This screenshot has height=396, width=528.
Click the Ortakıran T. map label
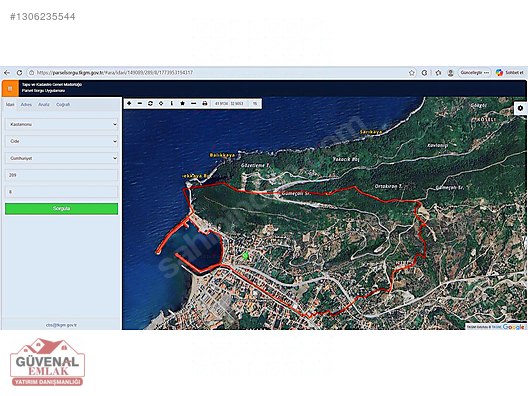coord(388,186)
